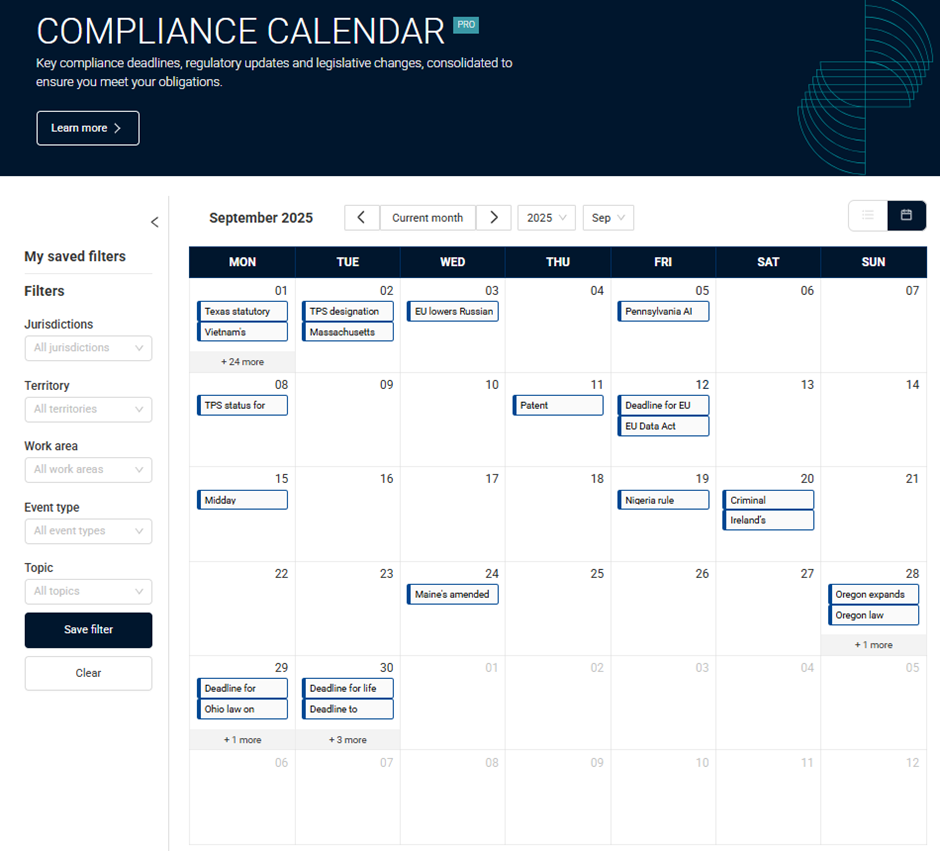Go to previous month using left arrow
940x851 pixels.
point(362,218)
